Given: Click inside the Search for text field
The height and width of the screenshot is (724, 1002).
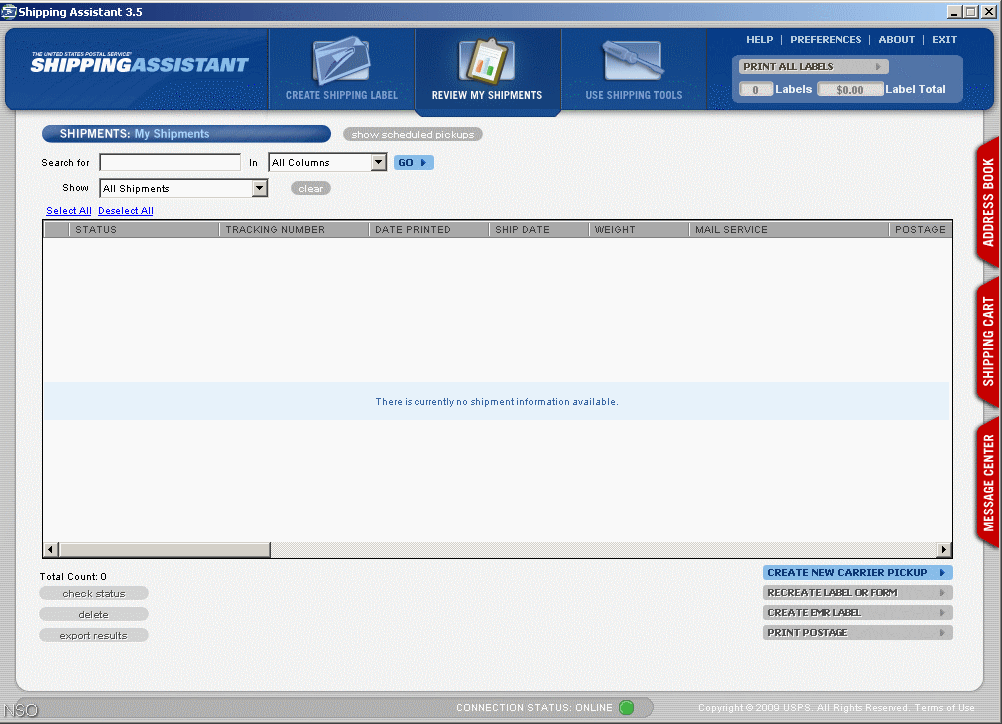Looking at the screenshot, I should (170, 163).
